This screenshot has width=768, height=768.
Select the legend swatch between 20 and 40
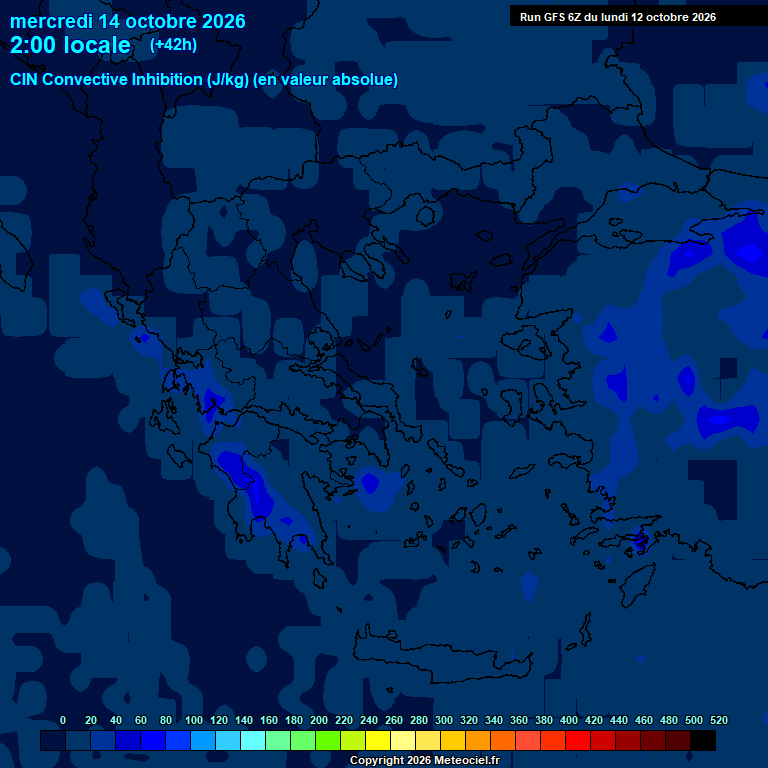click(103, 741)
